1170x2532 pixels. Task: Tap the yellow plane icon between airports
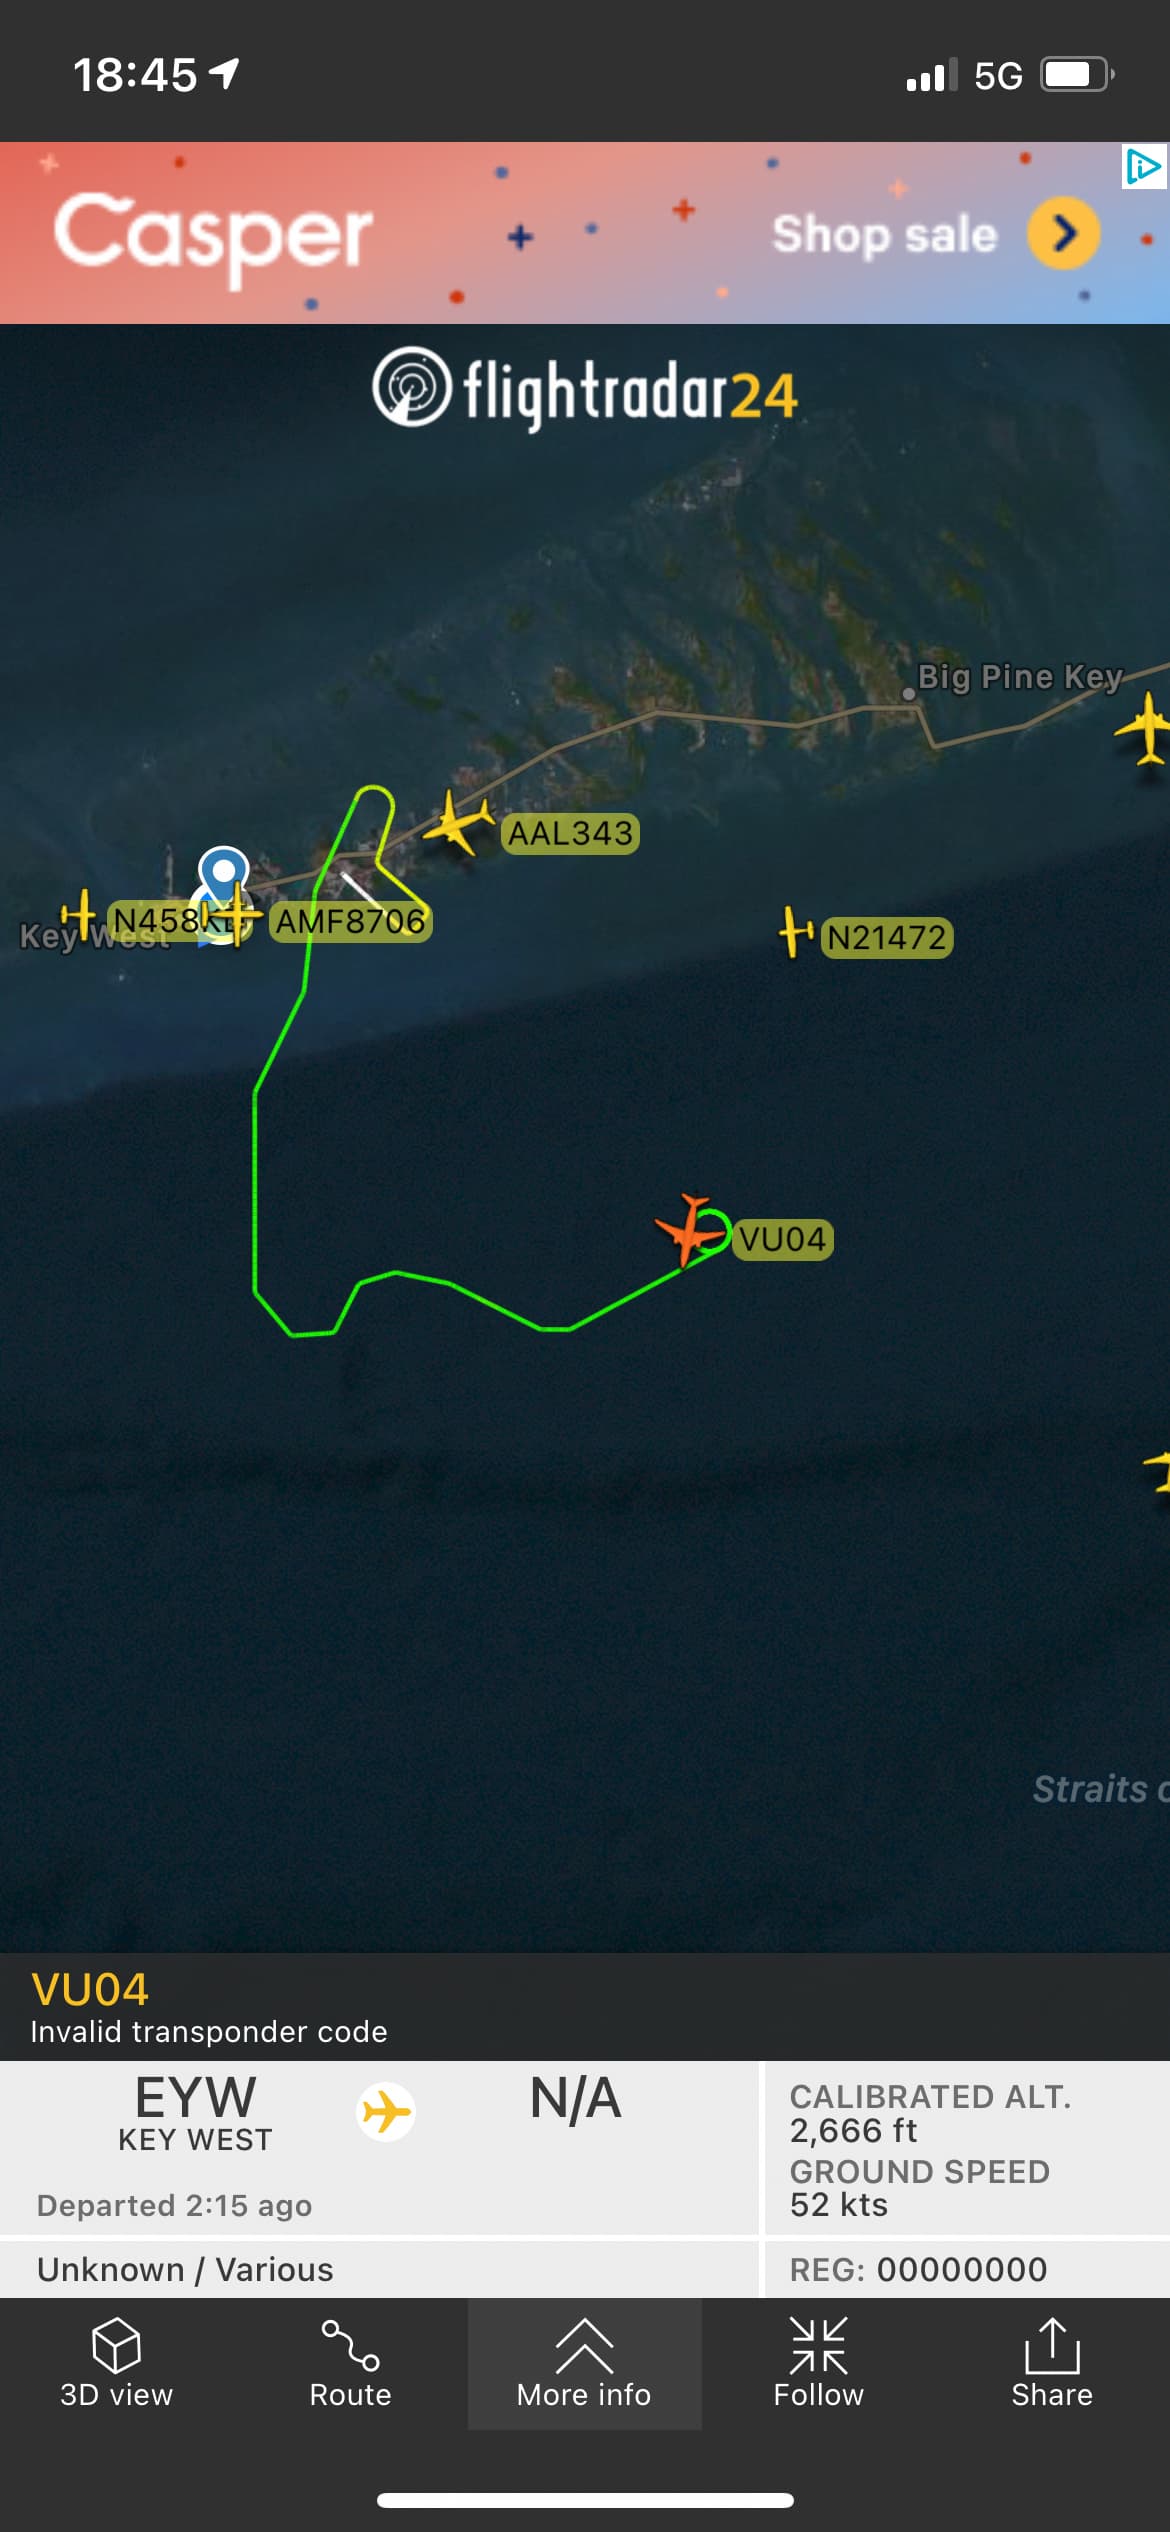point(386,2112)
